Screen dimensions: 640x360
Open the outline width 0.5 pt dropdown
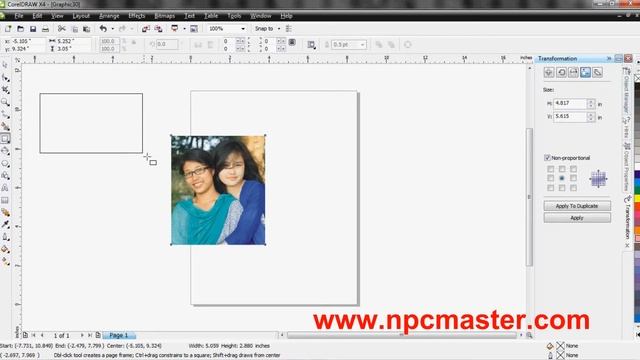click(x=362, y=44)
